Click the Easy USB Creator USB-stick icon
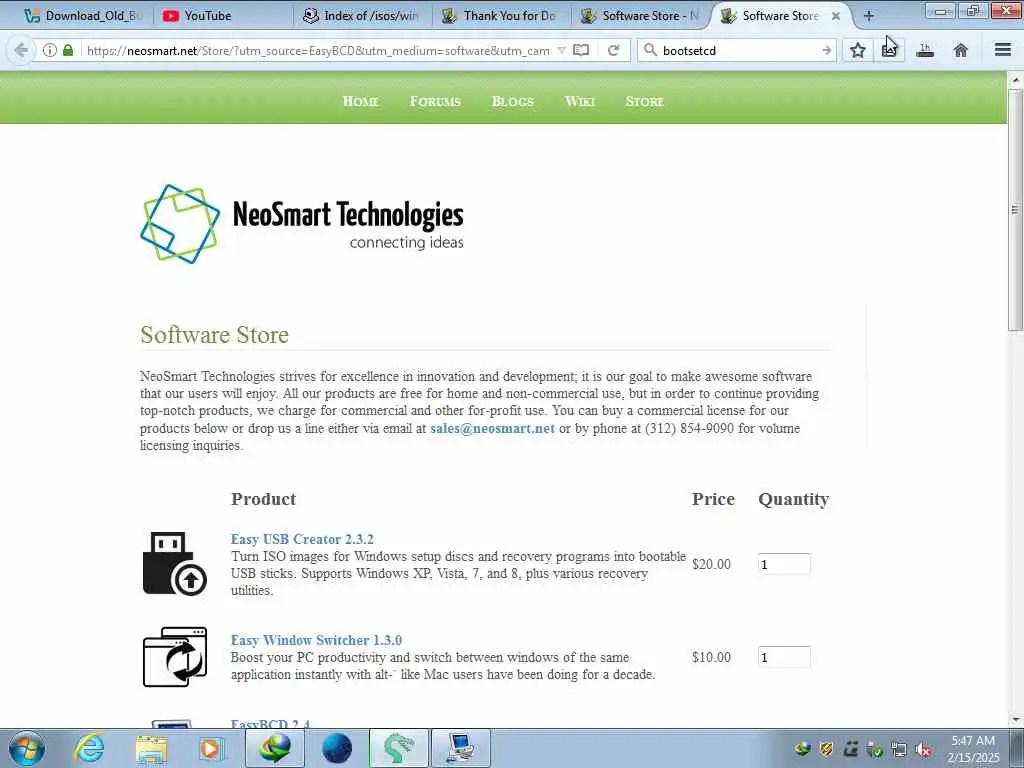The height and width of the screenshot is (768, 1024). point(174,564)
